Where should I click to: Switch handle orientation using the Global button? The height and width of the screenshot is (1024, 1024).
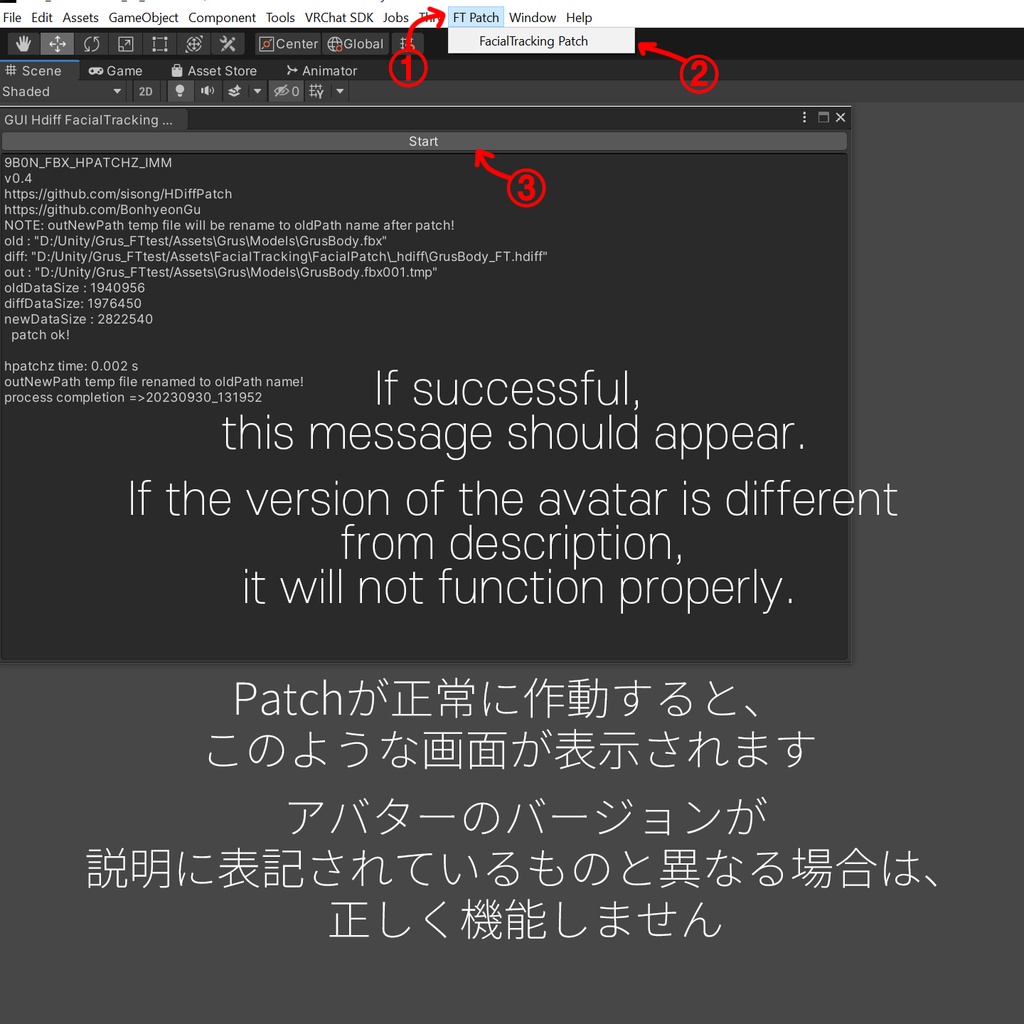355,43
